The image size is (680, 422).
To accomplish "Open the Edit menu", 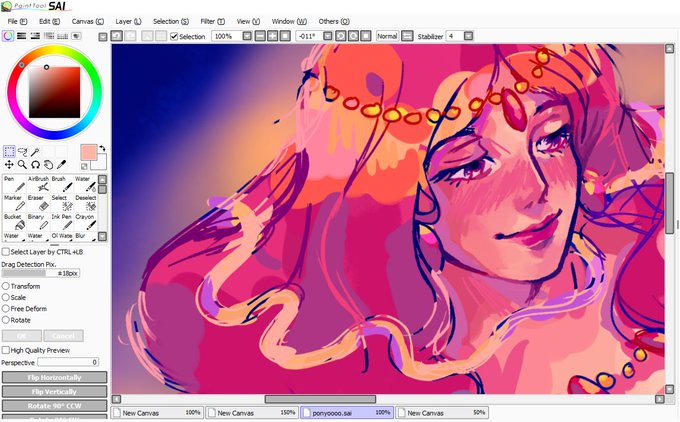I will click(49, 21).
